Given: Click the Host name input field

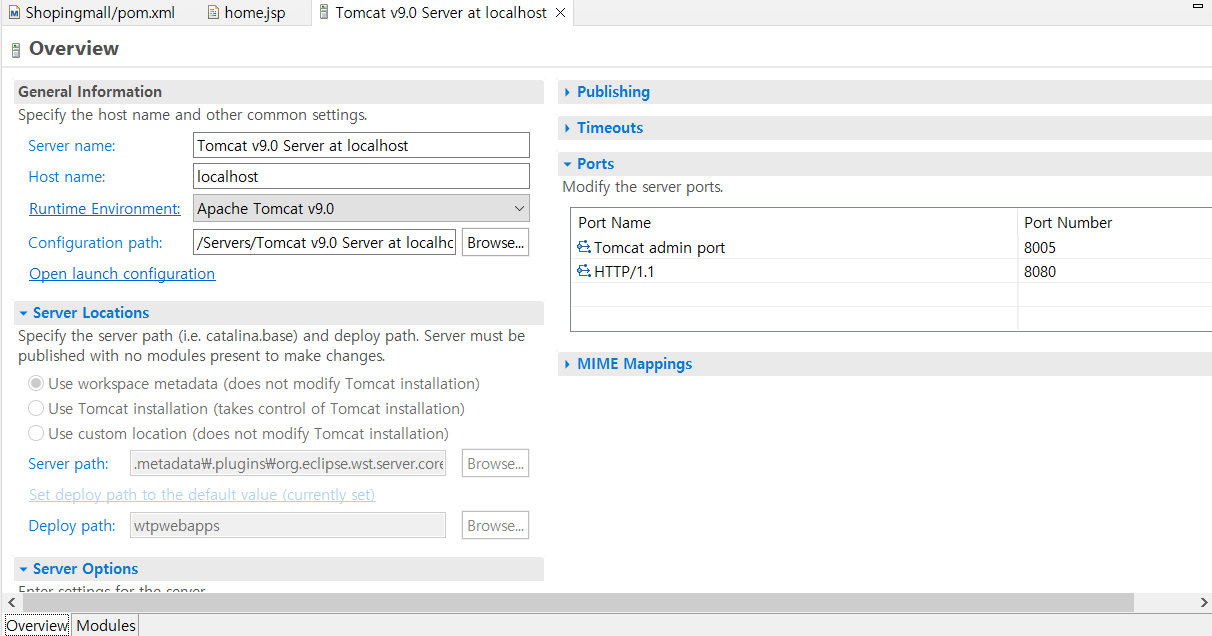Looking at the screenshot, I should (x=361, y=176).
